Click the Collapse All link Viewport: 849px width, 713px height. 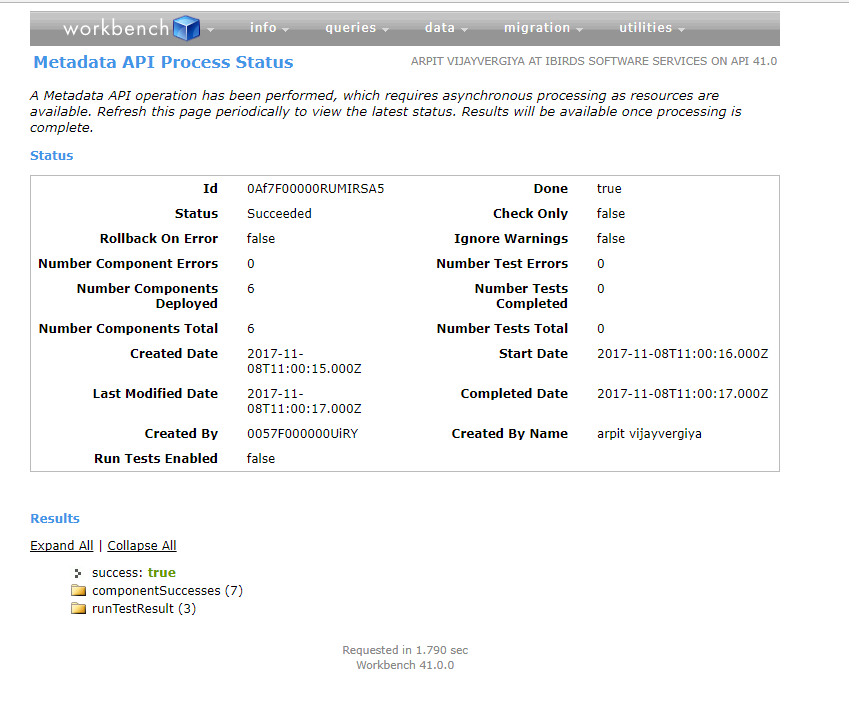(x=142, y=545)
